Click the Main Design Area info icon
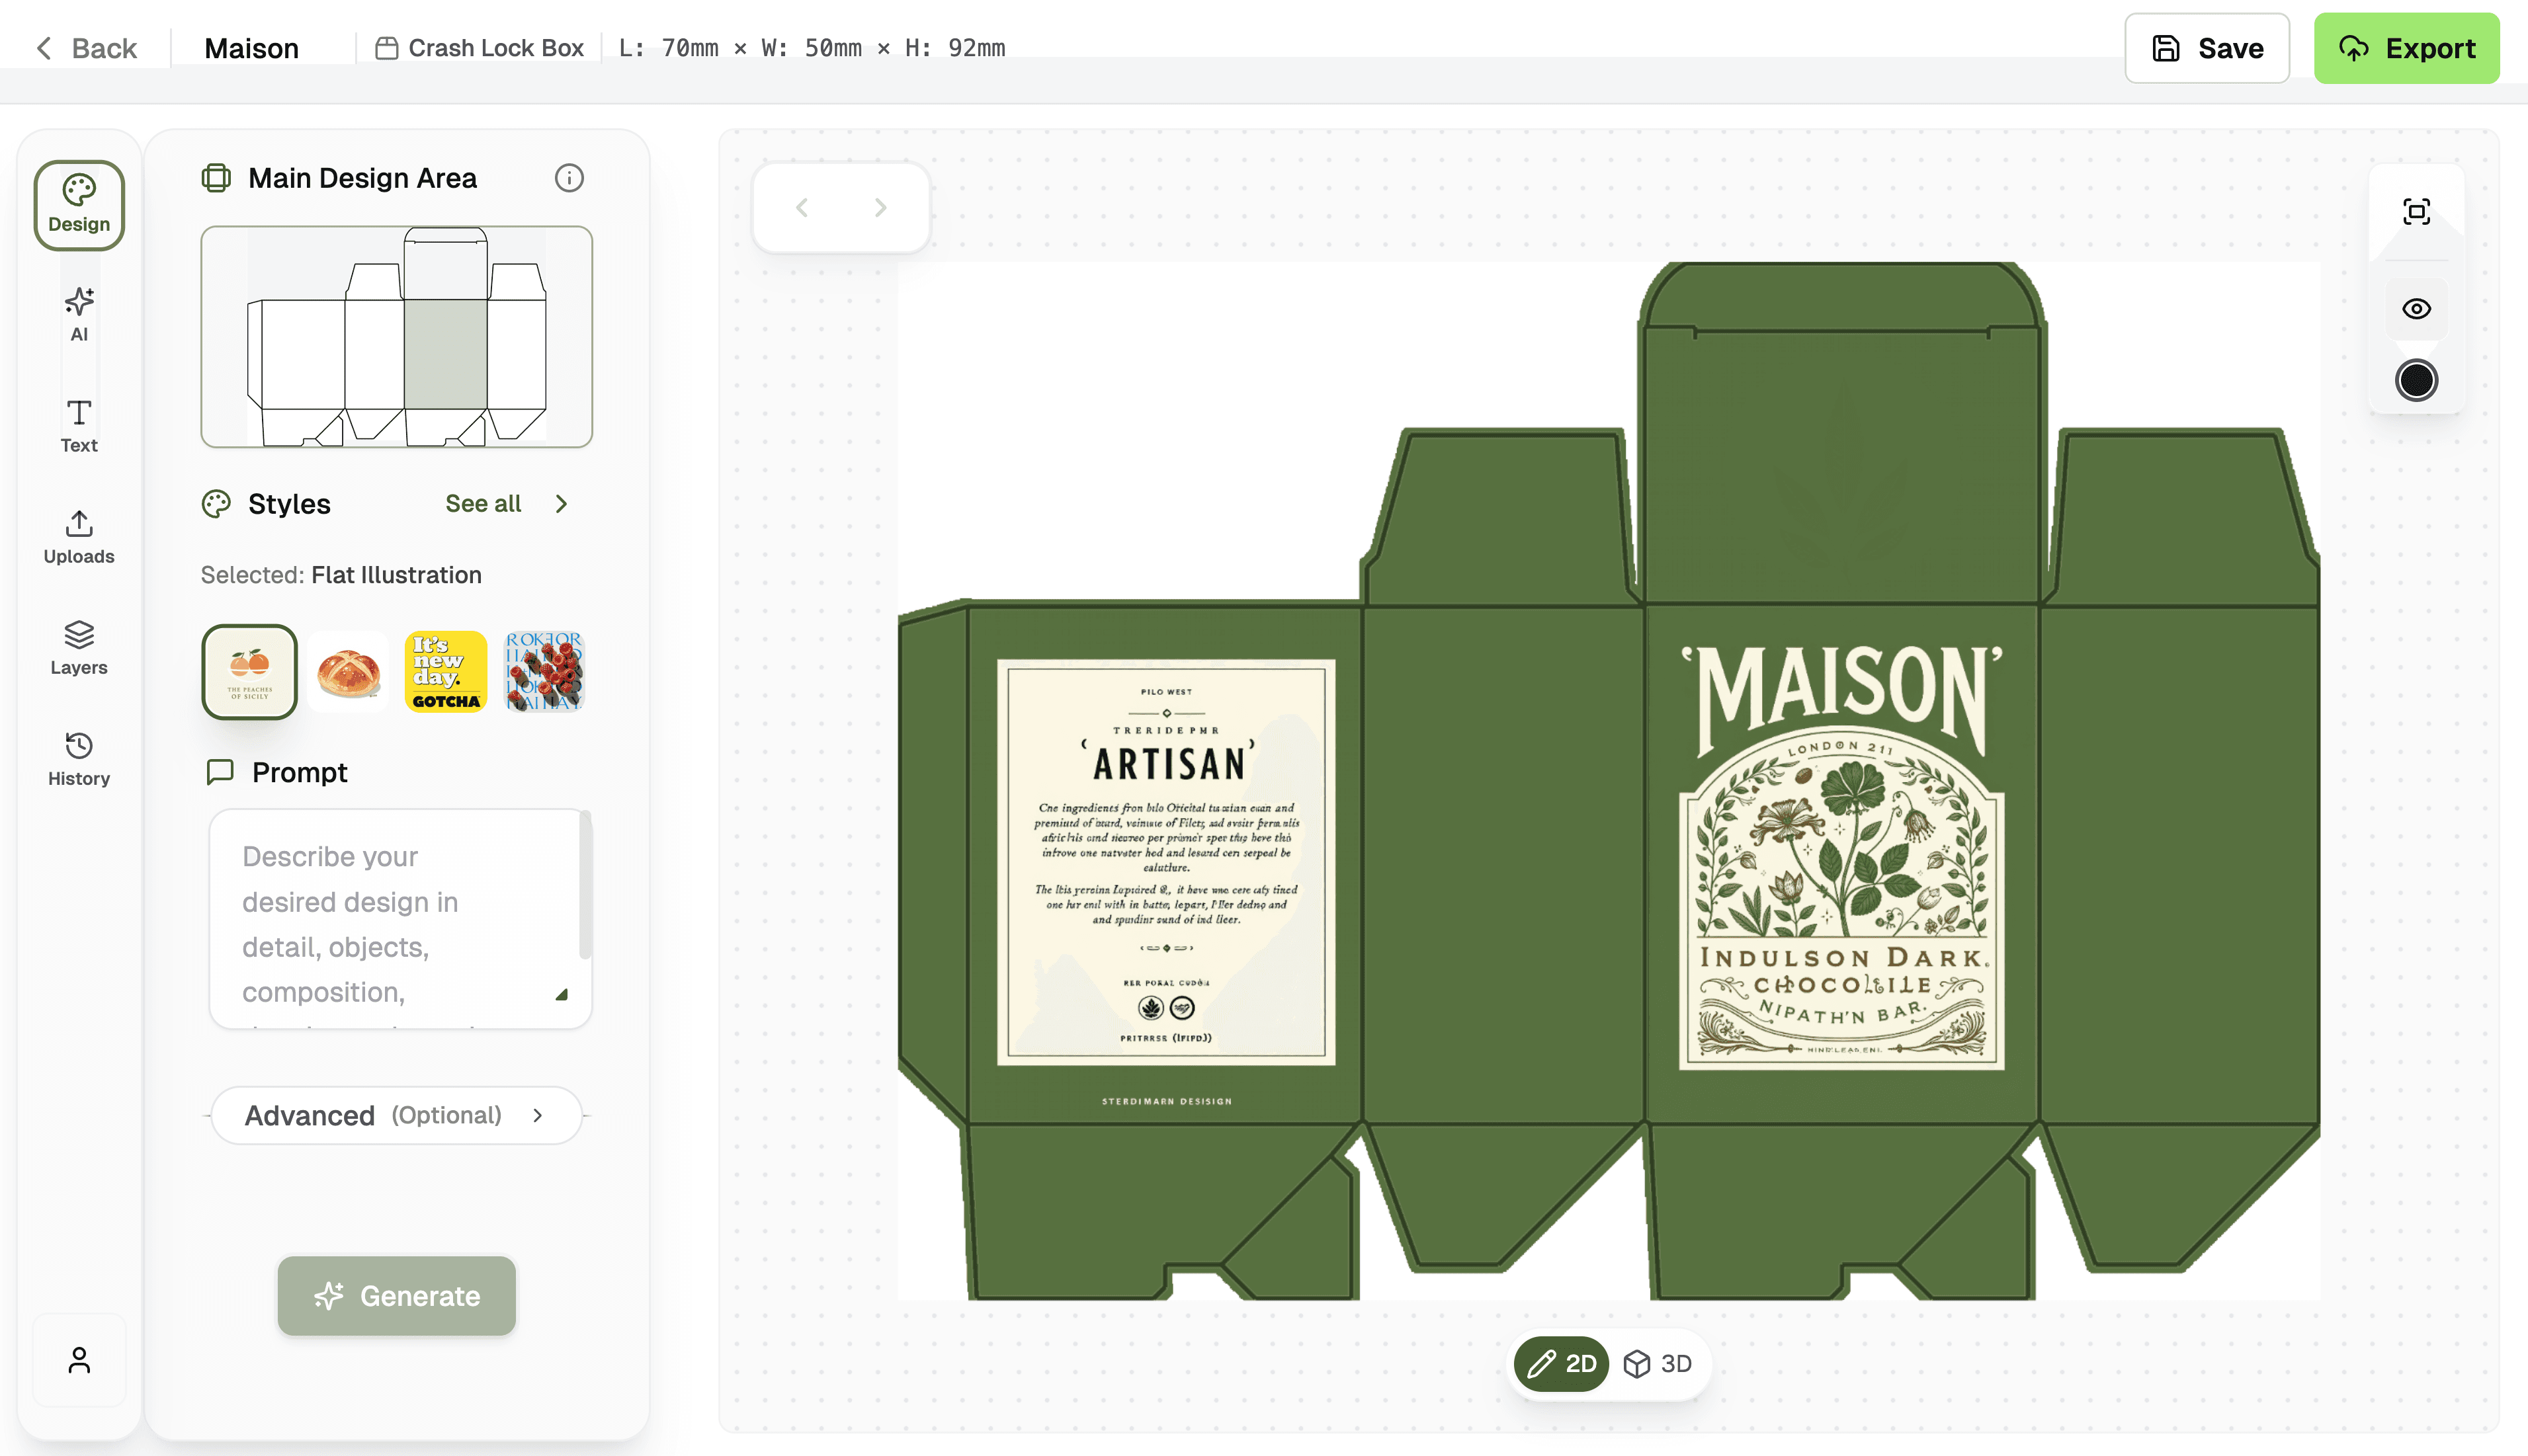 coord(569,178)
